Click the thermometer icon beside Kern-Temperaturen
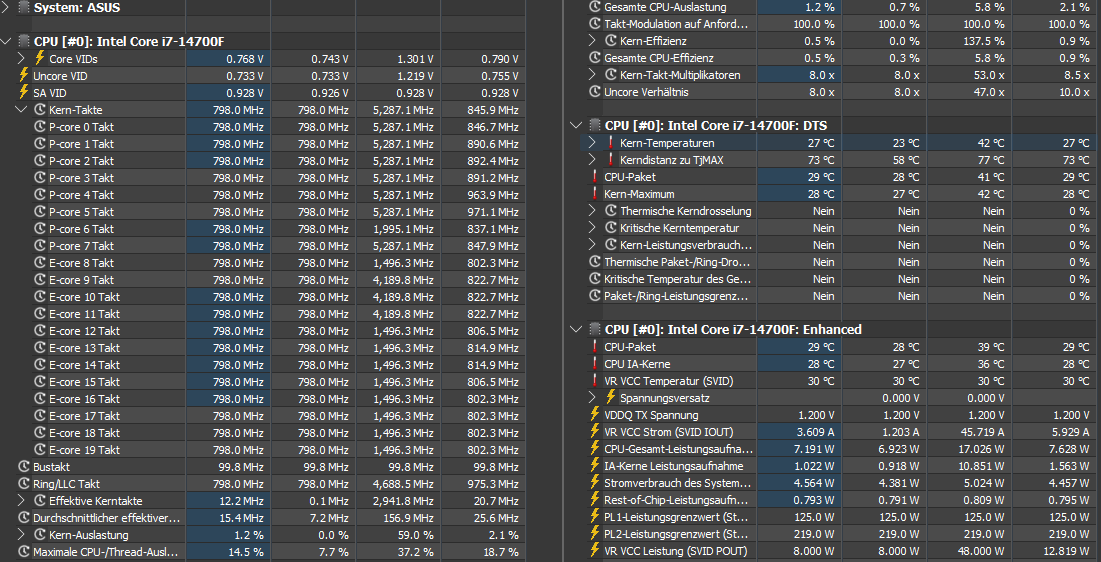Image resolution: width=1101 pixels, height=562 pixels. [611, 143]
